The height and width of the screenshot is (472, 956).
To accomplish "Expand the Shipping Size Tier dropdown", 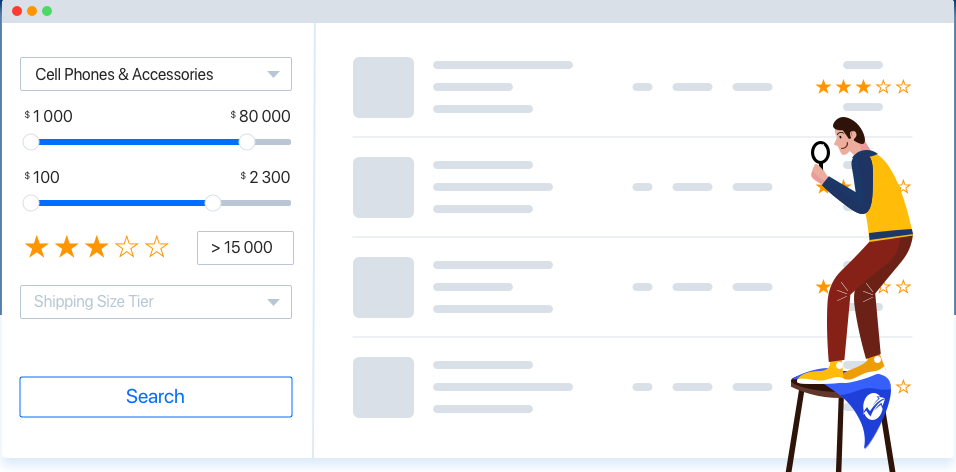I will 155,302.
